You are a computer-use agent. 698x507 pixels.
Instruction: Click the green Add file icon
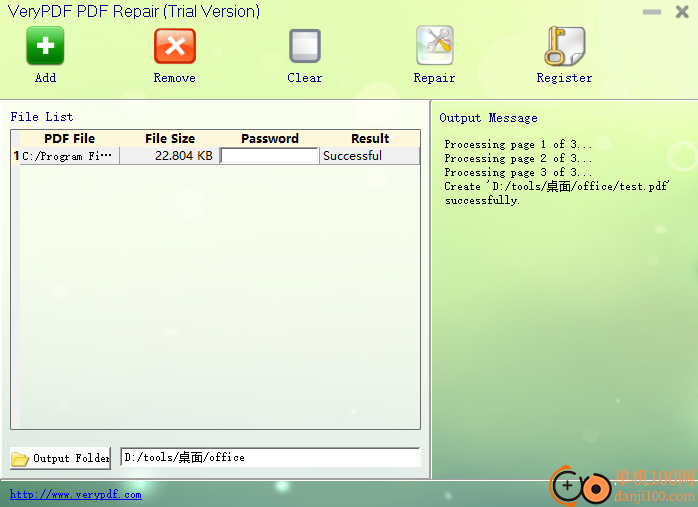(45, 45)
